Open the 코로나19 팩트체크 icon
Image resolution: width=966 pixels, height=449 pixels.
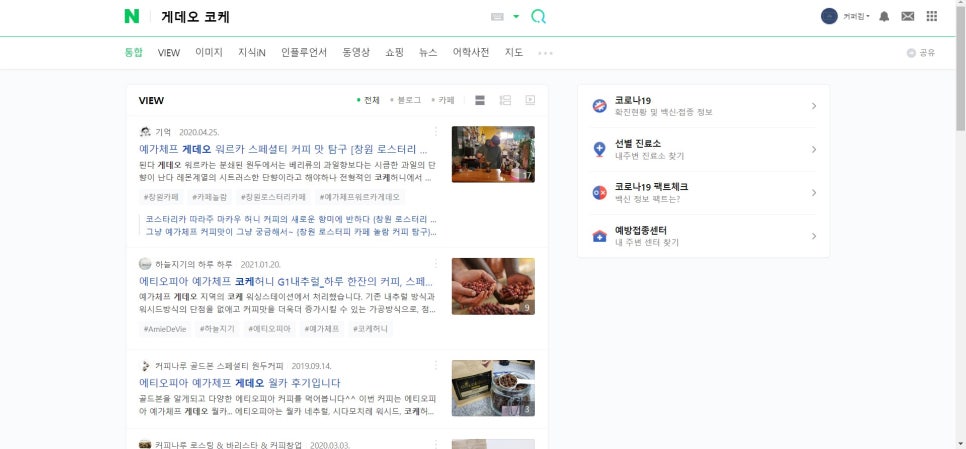point(599,193)
